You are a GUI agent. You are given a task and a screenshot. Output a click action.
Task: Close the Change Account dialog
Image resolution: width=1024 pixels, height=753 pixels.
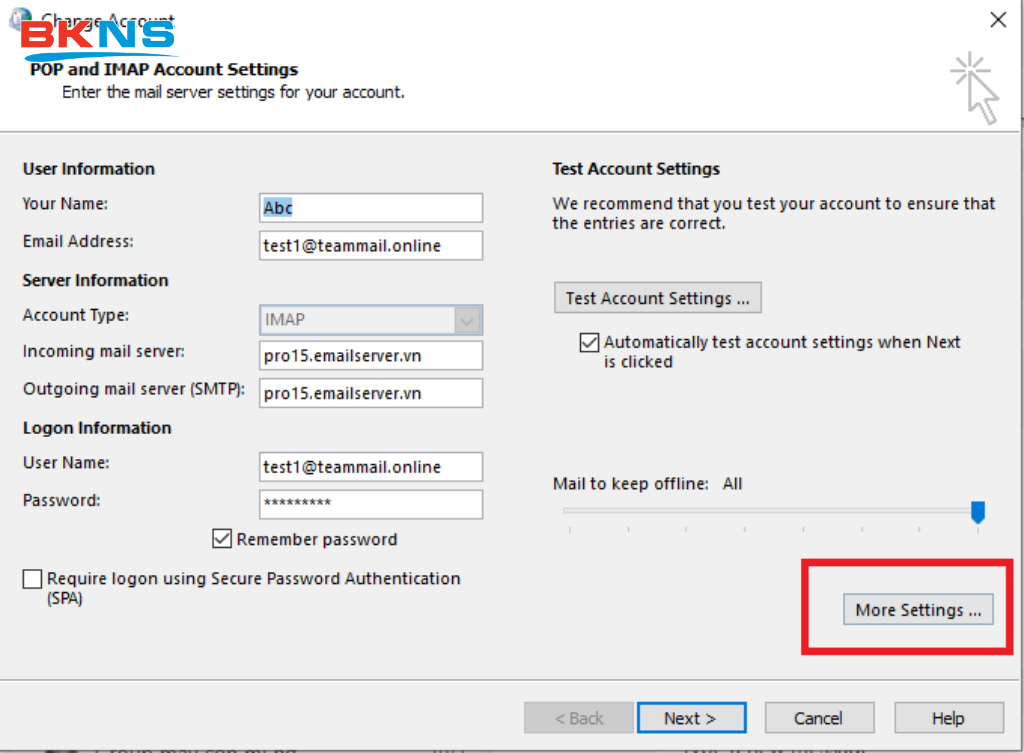(996, 19)
